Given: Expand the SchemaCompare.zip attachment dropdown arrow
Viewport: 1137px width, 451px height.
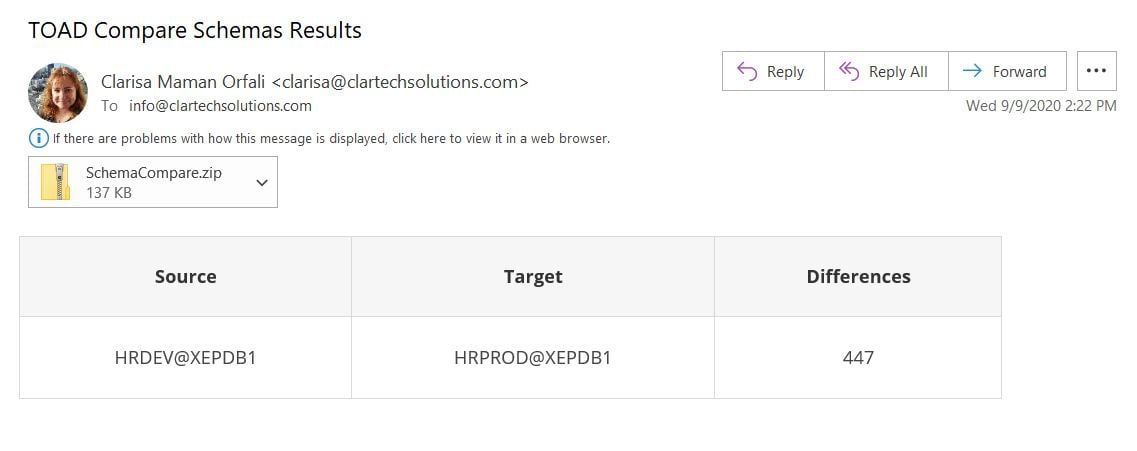Looking at the screenshot, I should [262, 183].
